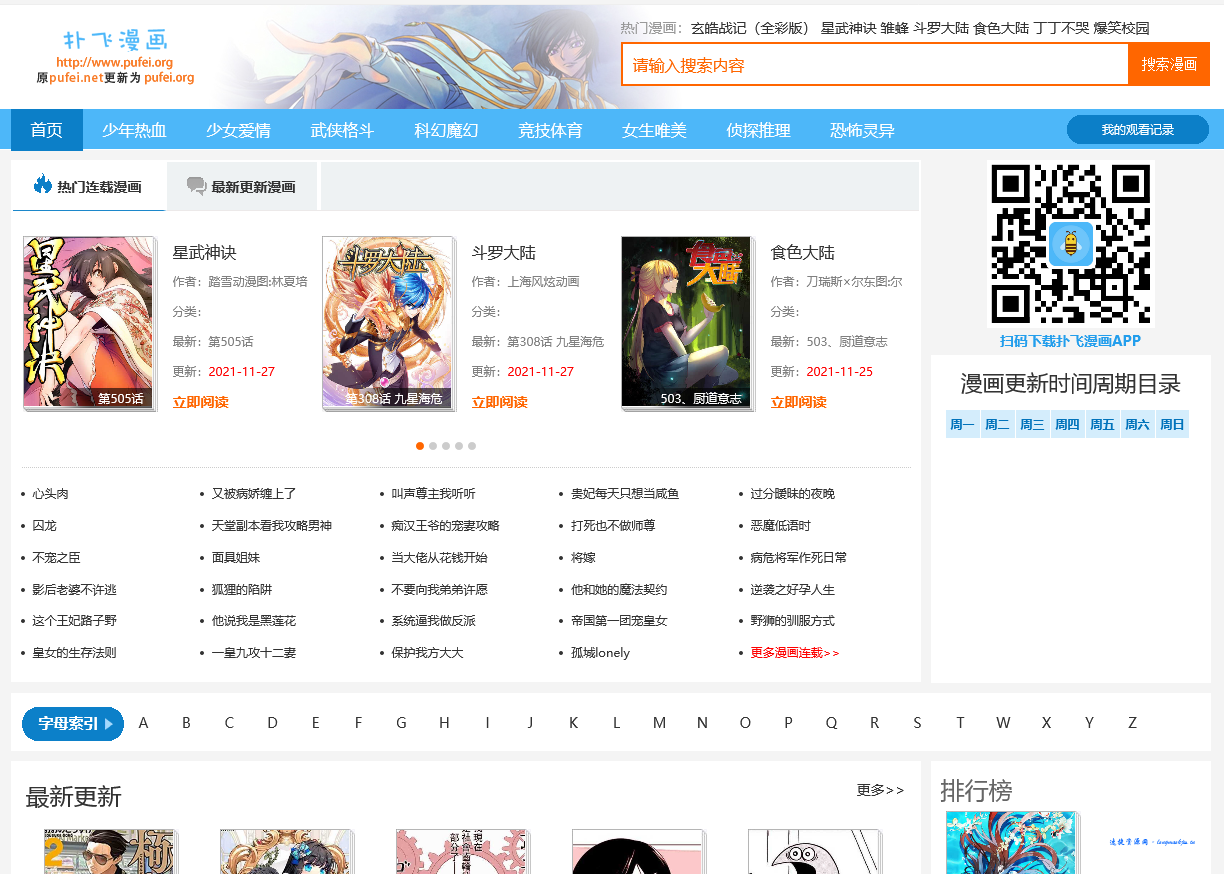The height and width of the screenshot is (874, 1224).
Task: Open manga 又被病娇缠上了
Action: (x=254, y=494)
